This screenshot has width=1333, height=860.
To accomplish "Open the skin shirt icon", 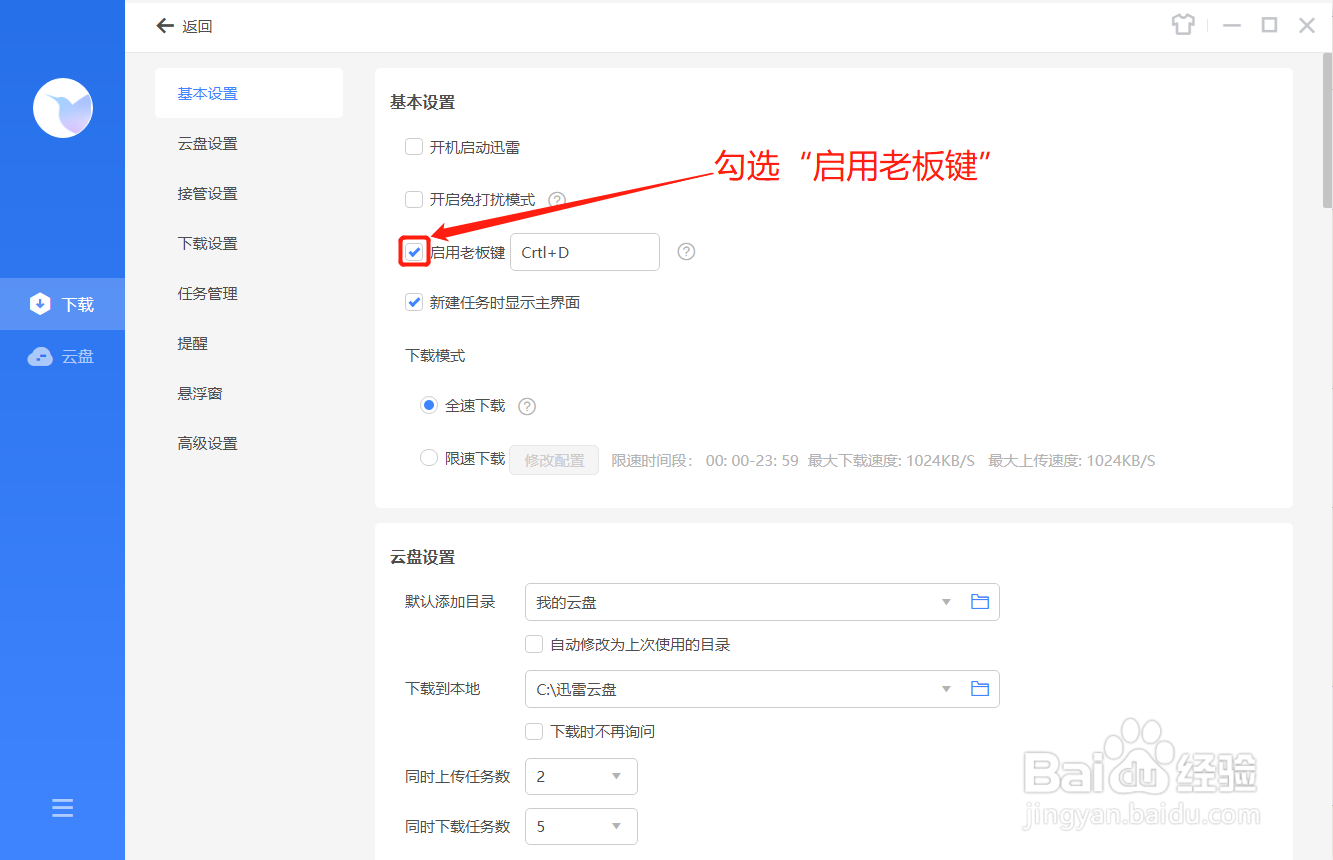I will click(1184, 25).
